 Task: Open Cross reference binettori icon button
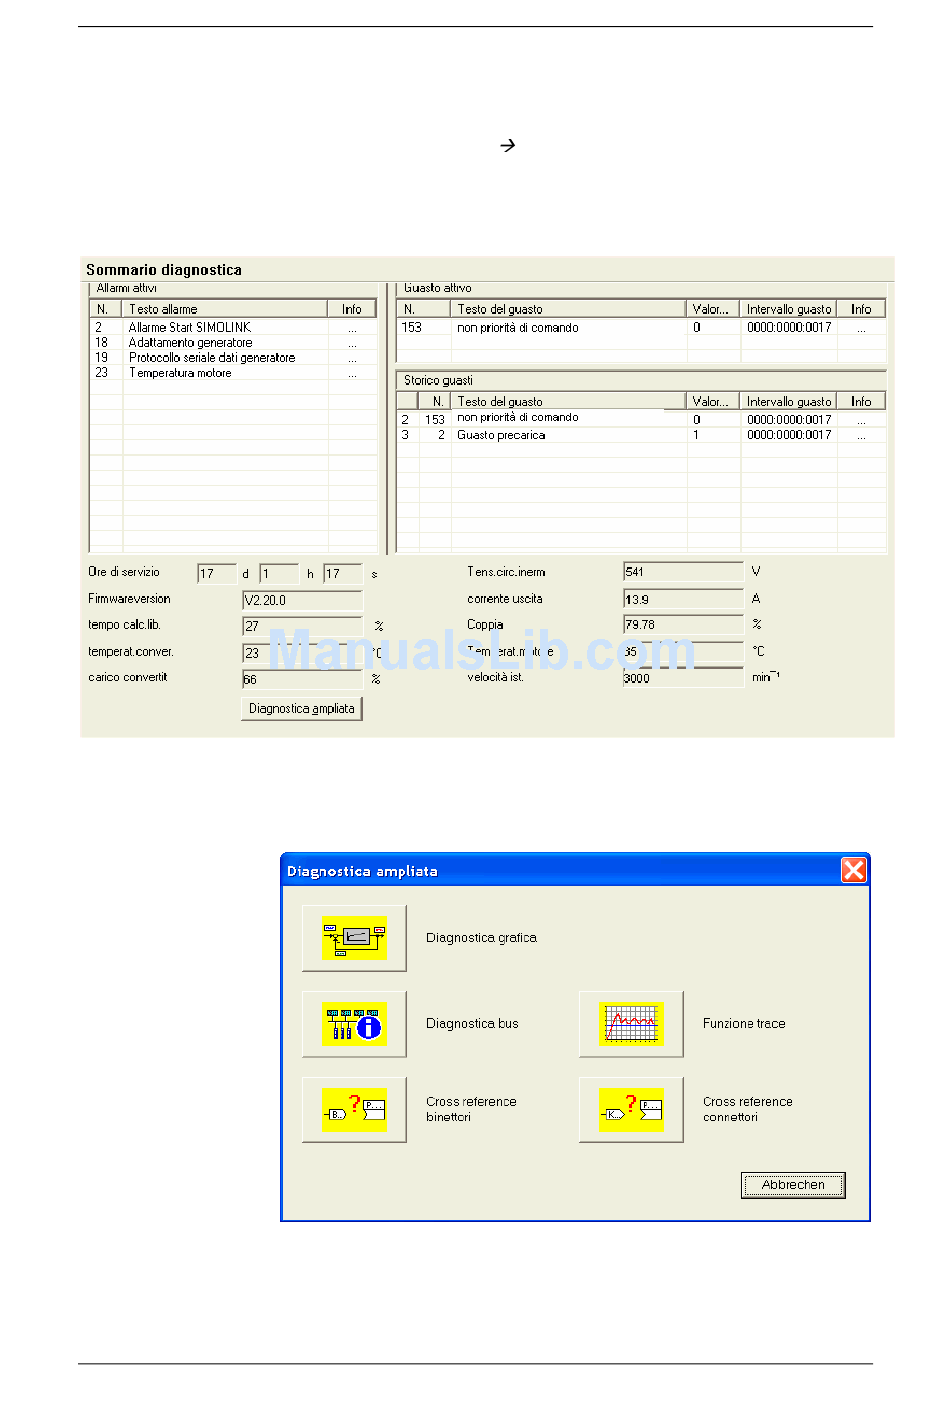[x=355, y=1110]
